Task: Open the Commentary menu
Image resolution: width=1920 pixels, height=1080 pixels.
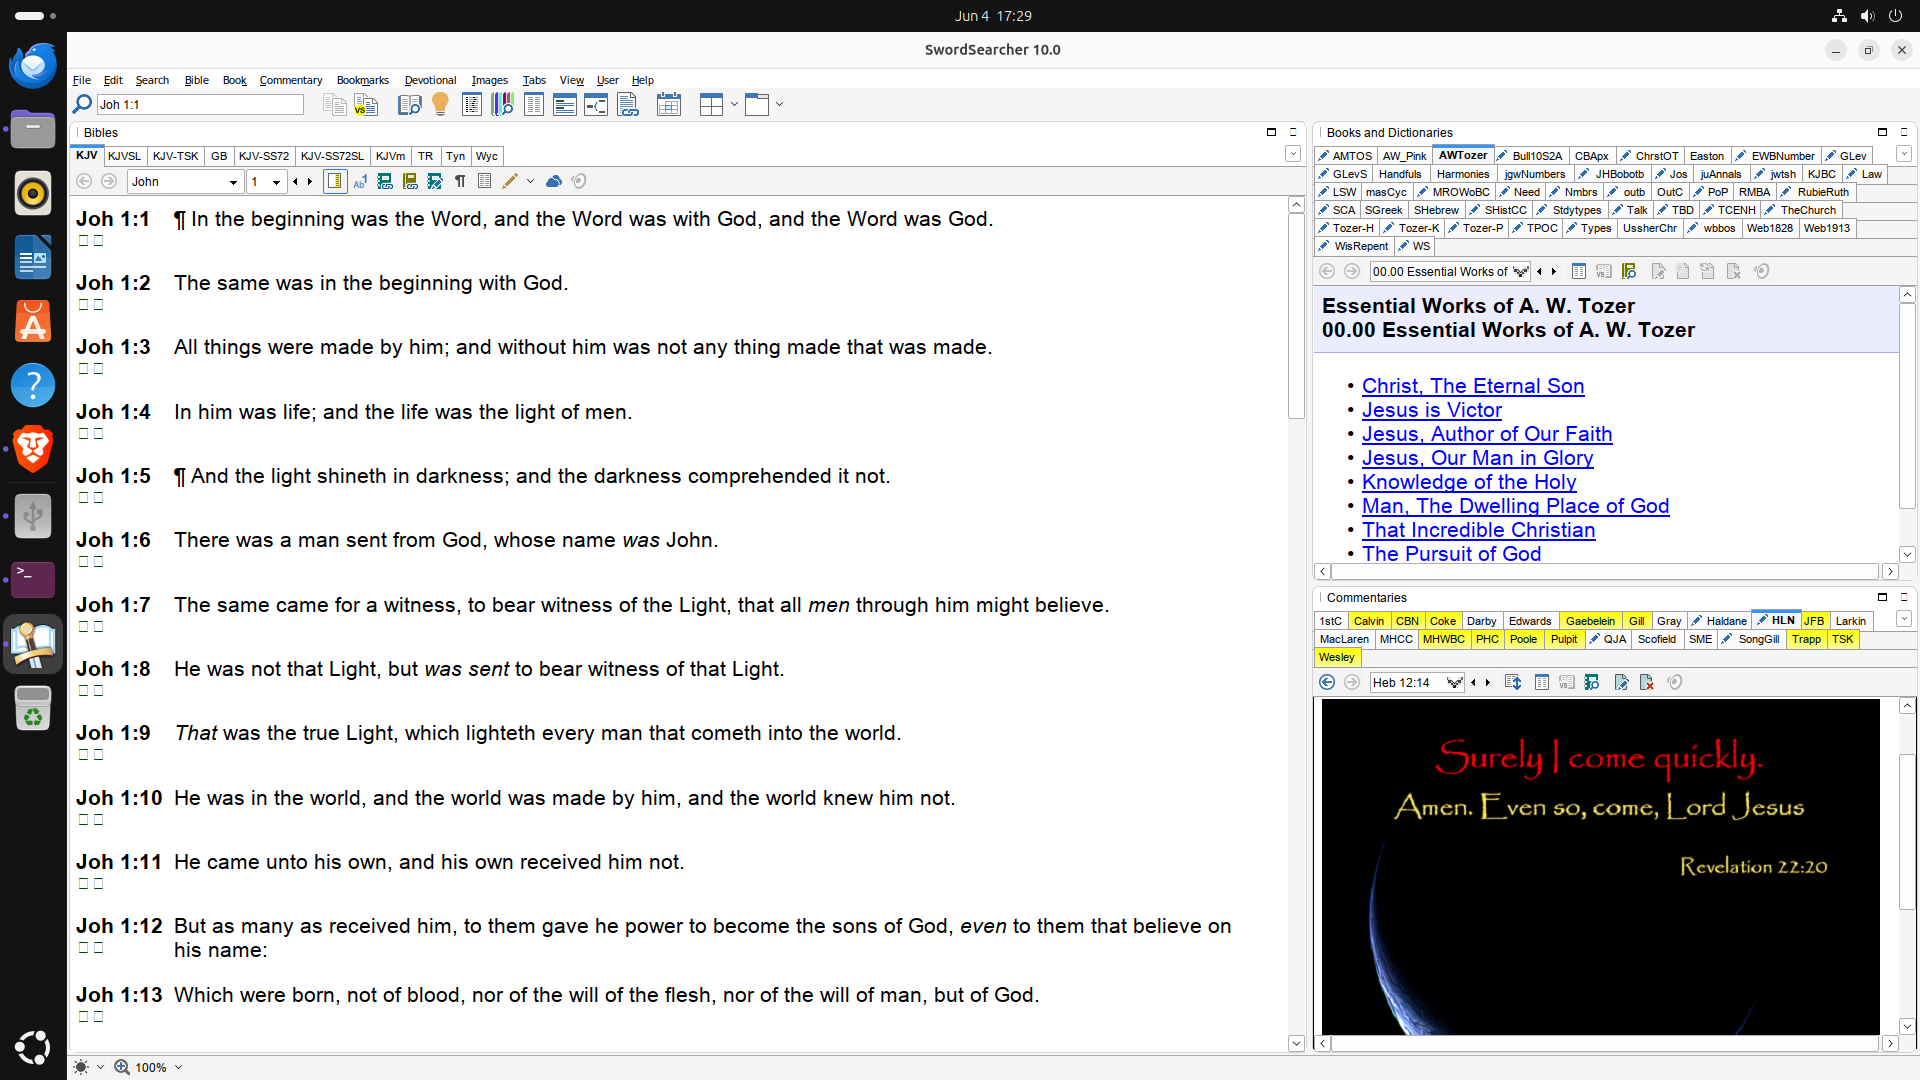Action: point(290,80)
